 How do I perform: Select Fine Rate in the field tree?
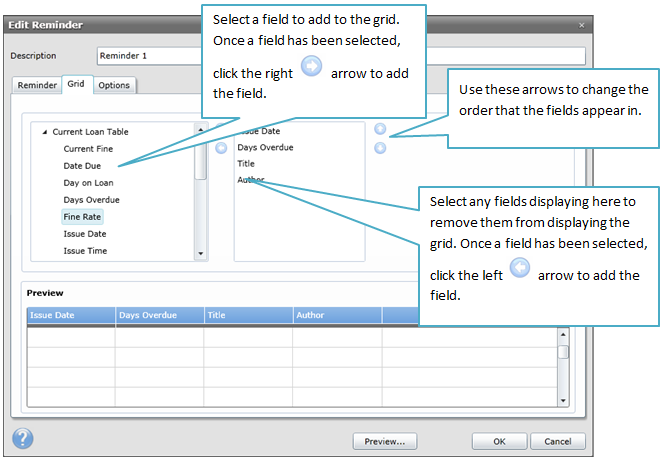pos(82,216)
